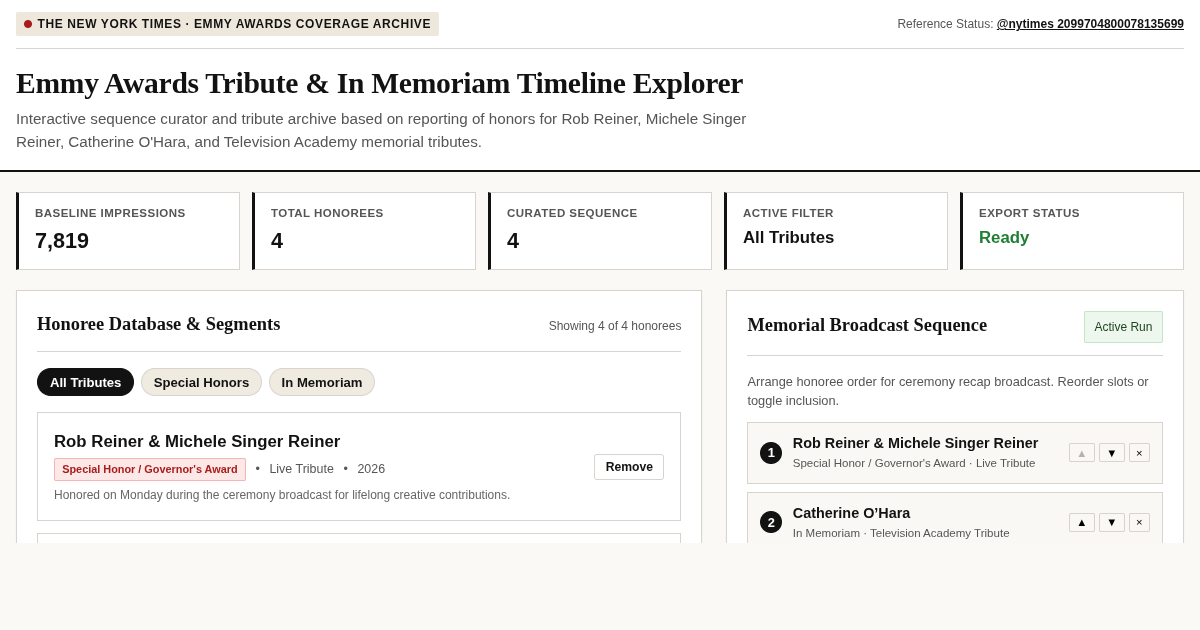
Task: Remove Rob Reiner slot with × icon
Action: [1139, 453]
